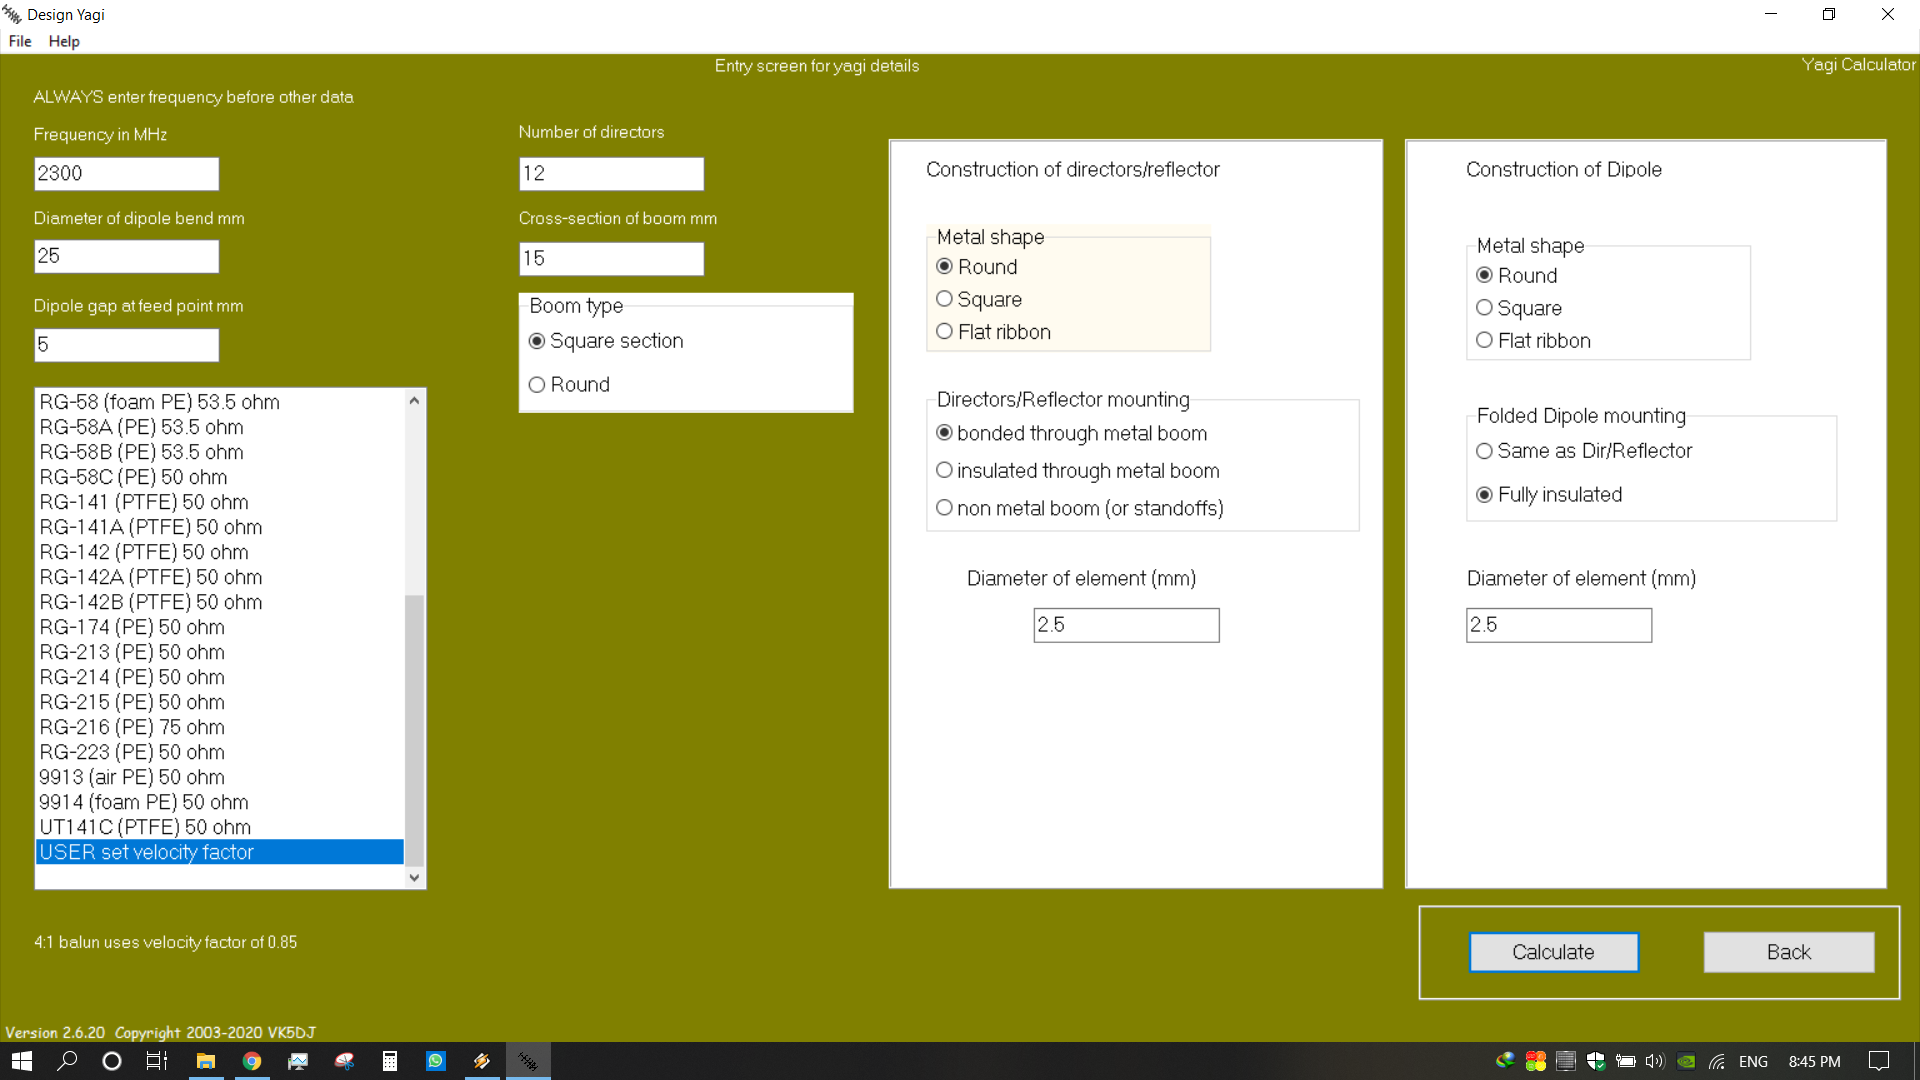Viewport: 1920px width, 1080px height.
Task: Launch Google Chrome from the taskbar
Action: tap(252, 1061)
